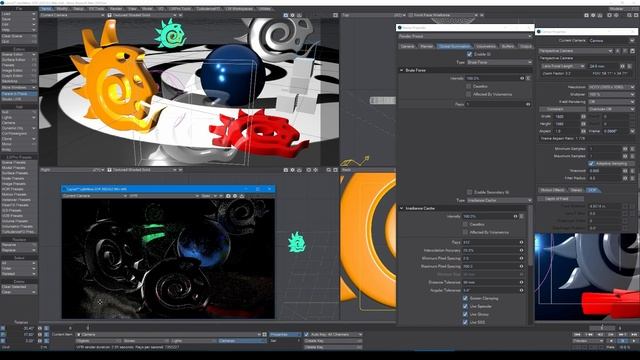Click the envelope E button beside Irradiance Cache Intensity
640x360 pixels.
pyautogui.click(x=522, y=216)
